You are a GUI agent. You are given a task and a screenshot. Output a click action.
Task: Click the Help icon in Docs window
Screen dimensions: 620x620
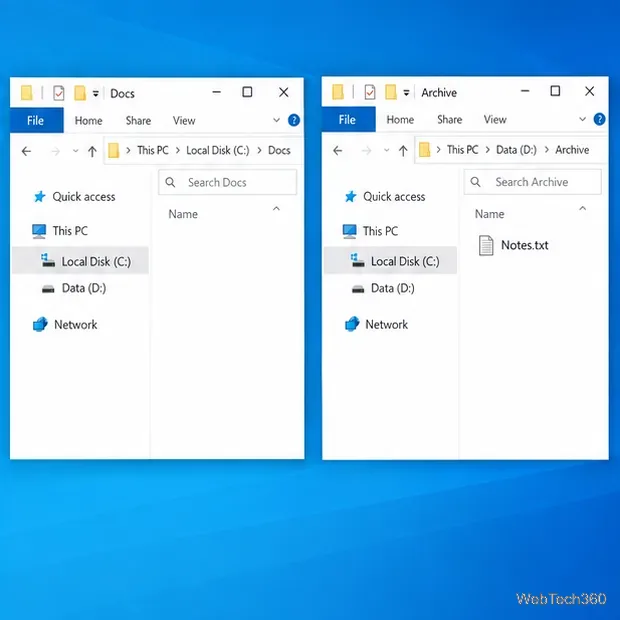[x=294, y=120]
